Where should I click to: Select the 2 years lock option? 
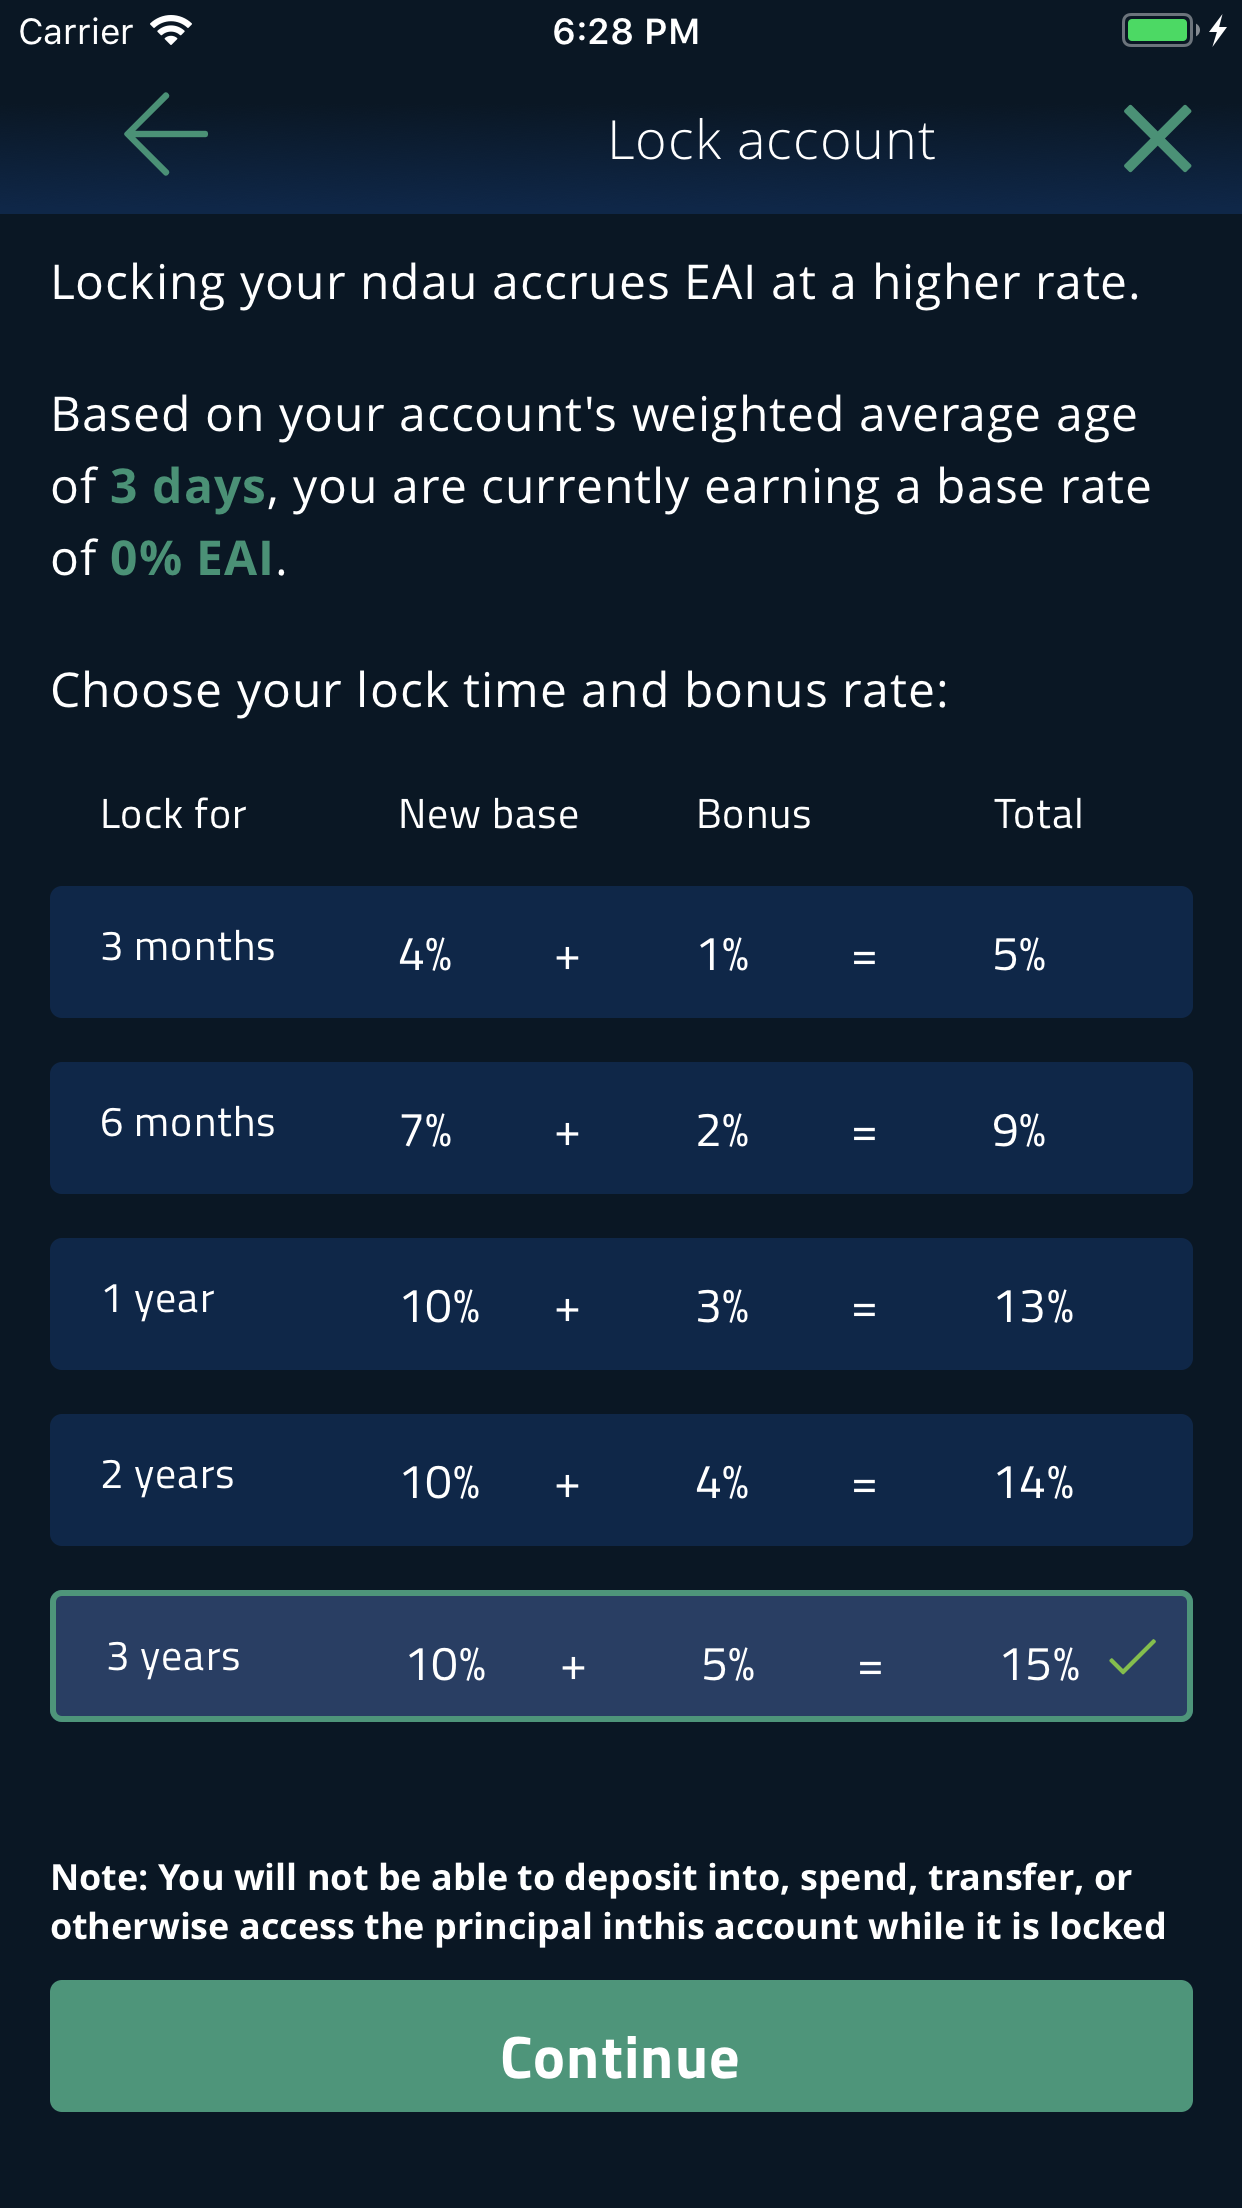click(620, 1480)
